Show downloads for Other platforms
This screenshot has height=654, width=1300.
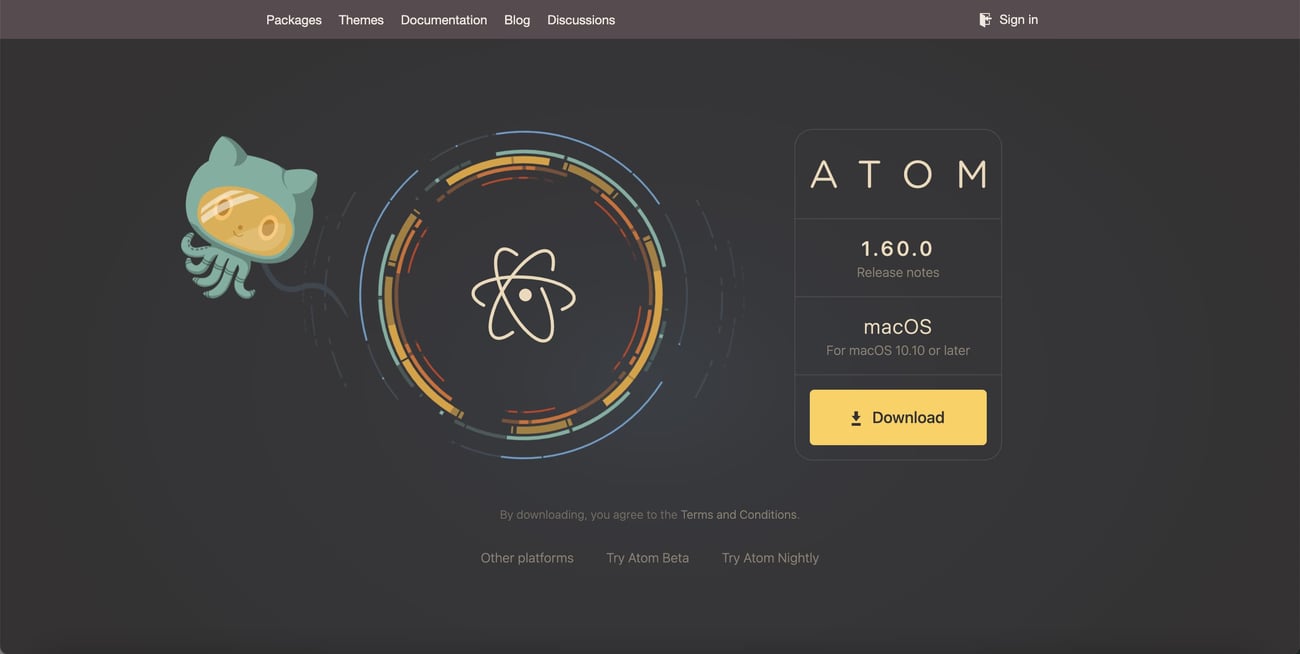coord(527,557)
